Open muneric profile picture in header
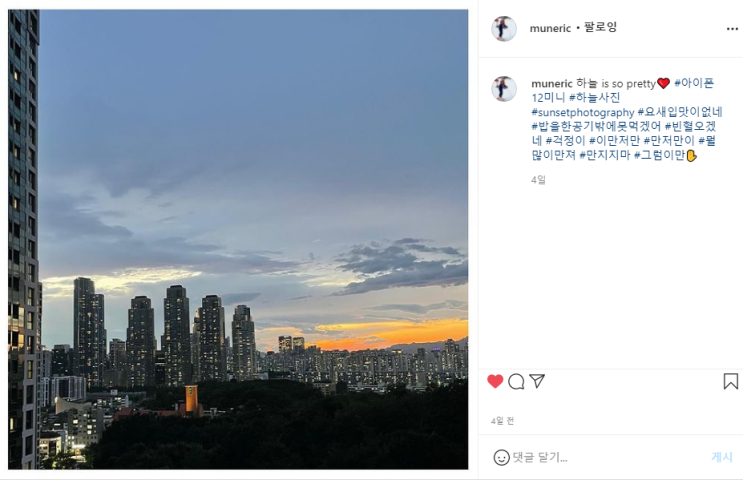This screenshot has width=743, height=480. (x=504, y=28)
